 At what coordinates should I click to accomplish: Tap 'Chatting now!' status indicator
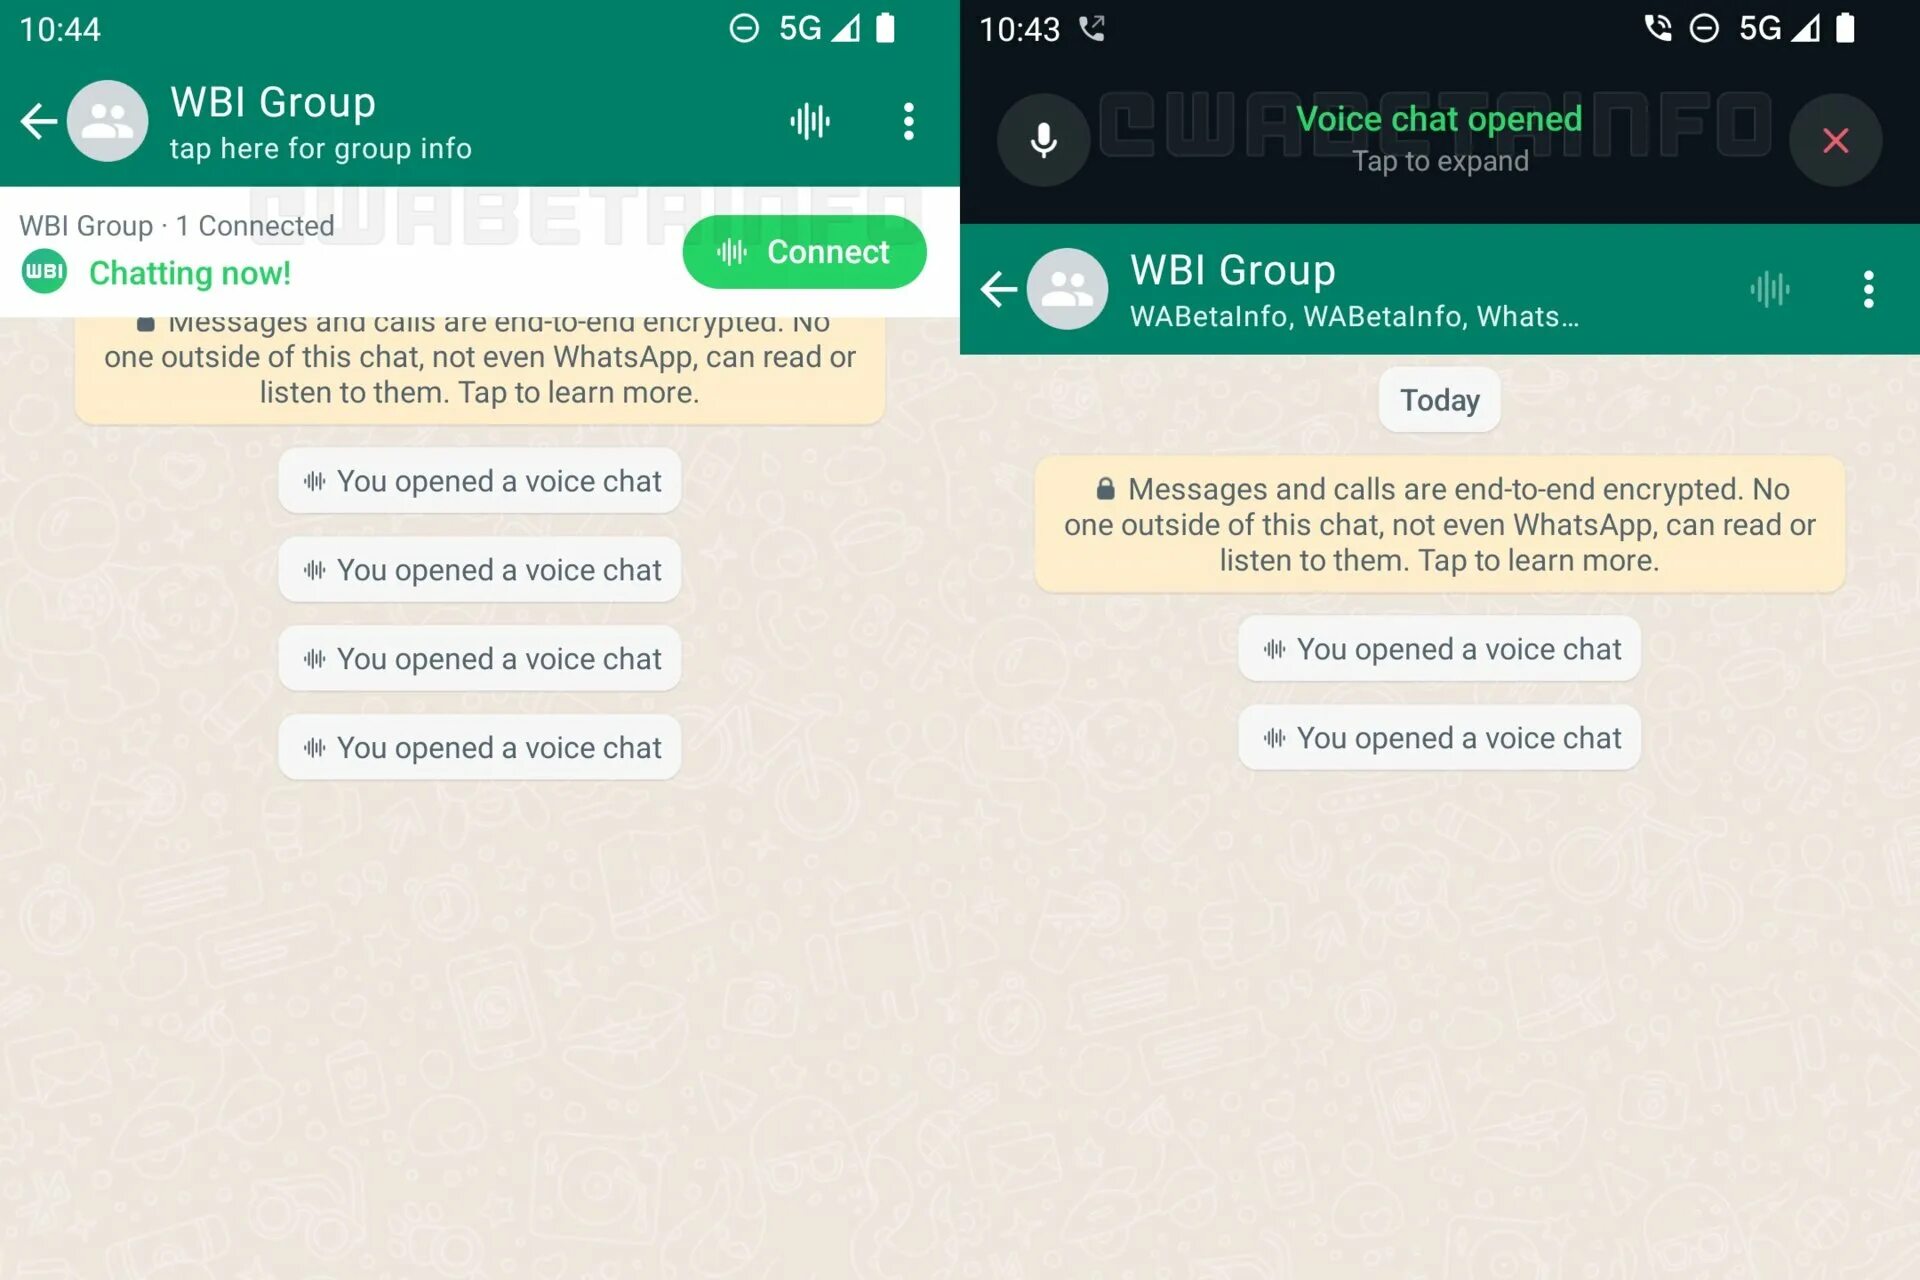point(190,271)
